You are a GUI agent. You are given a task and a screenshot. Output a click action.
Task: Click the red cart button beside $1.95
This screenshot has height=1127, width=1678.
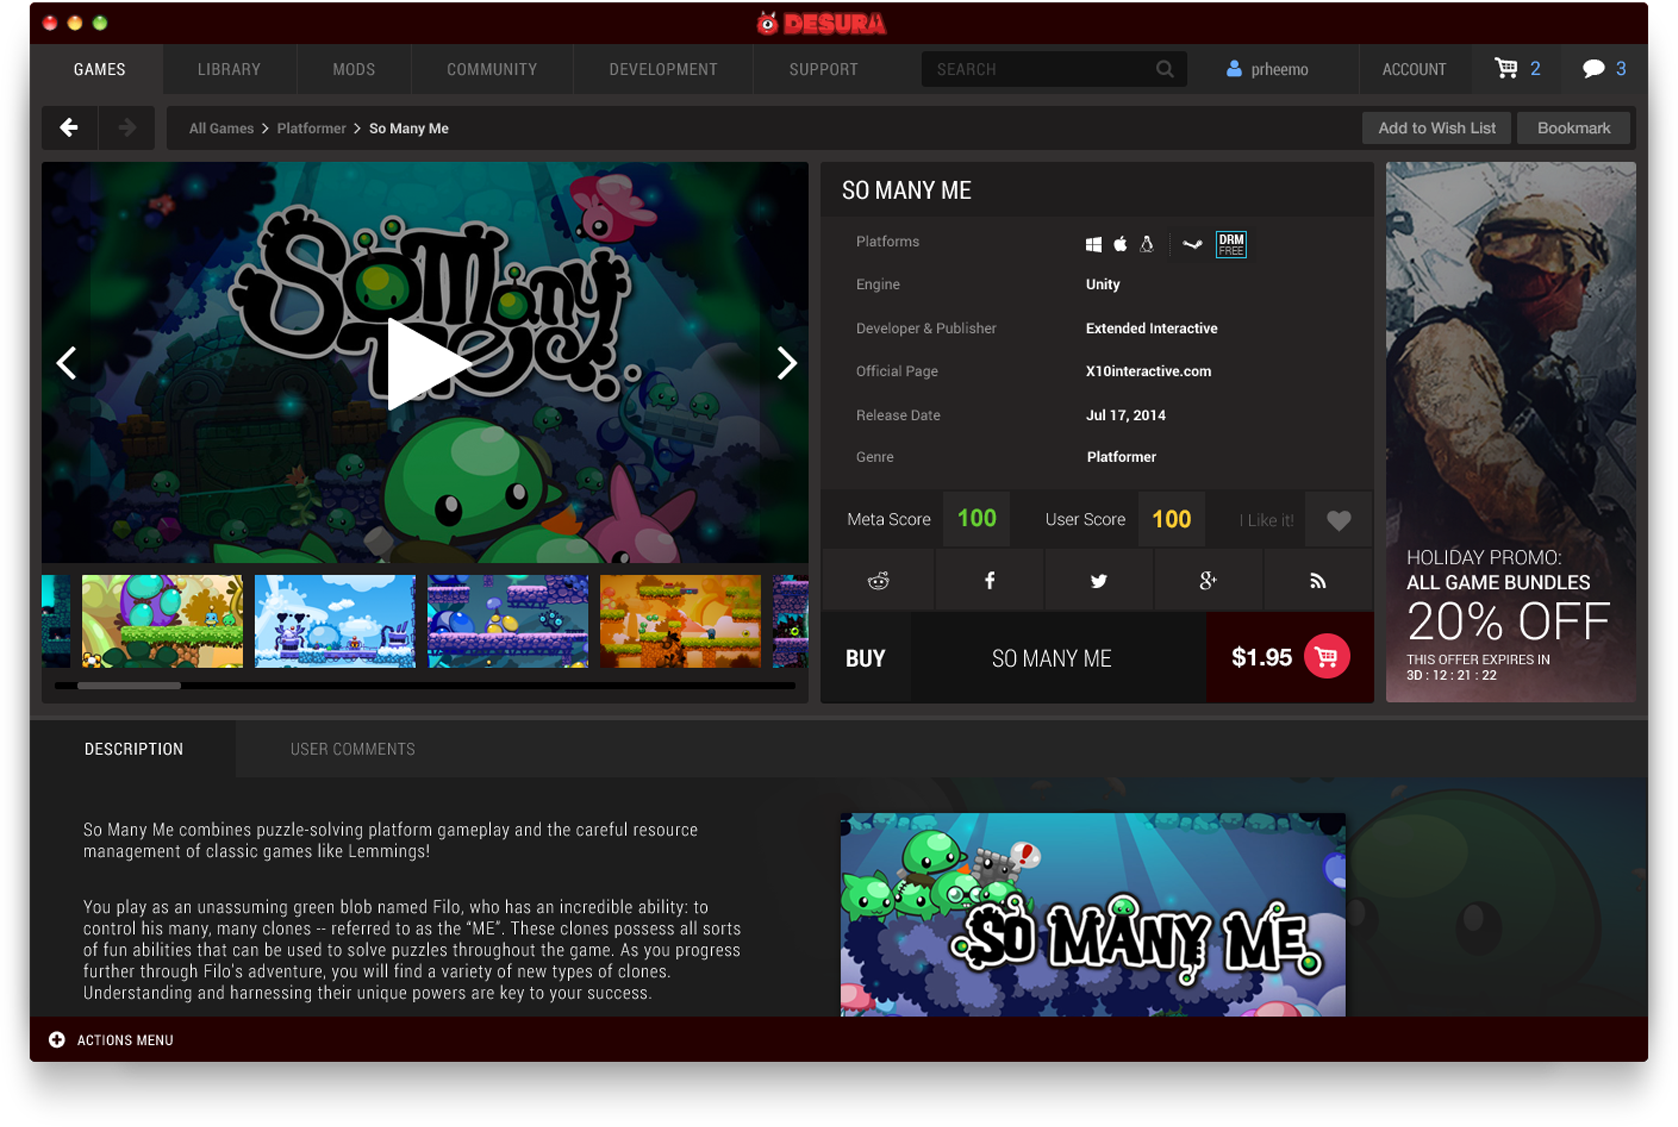[x=1327, y=657]
